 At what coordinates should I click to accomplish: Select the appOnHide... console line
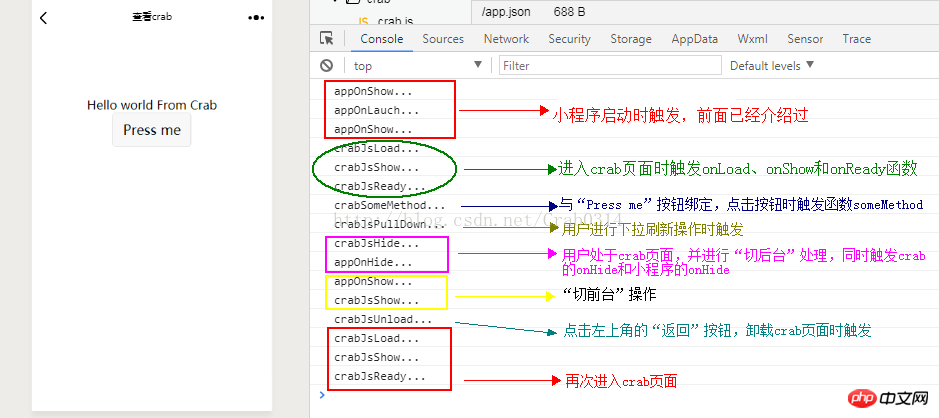(x=373, y=262)
